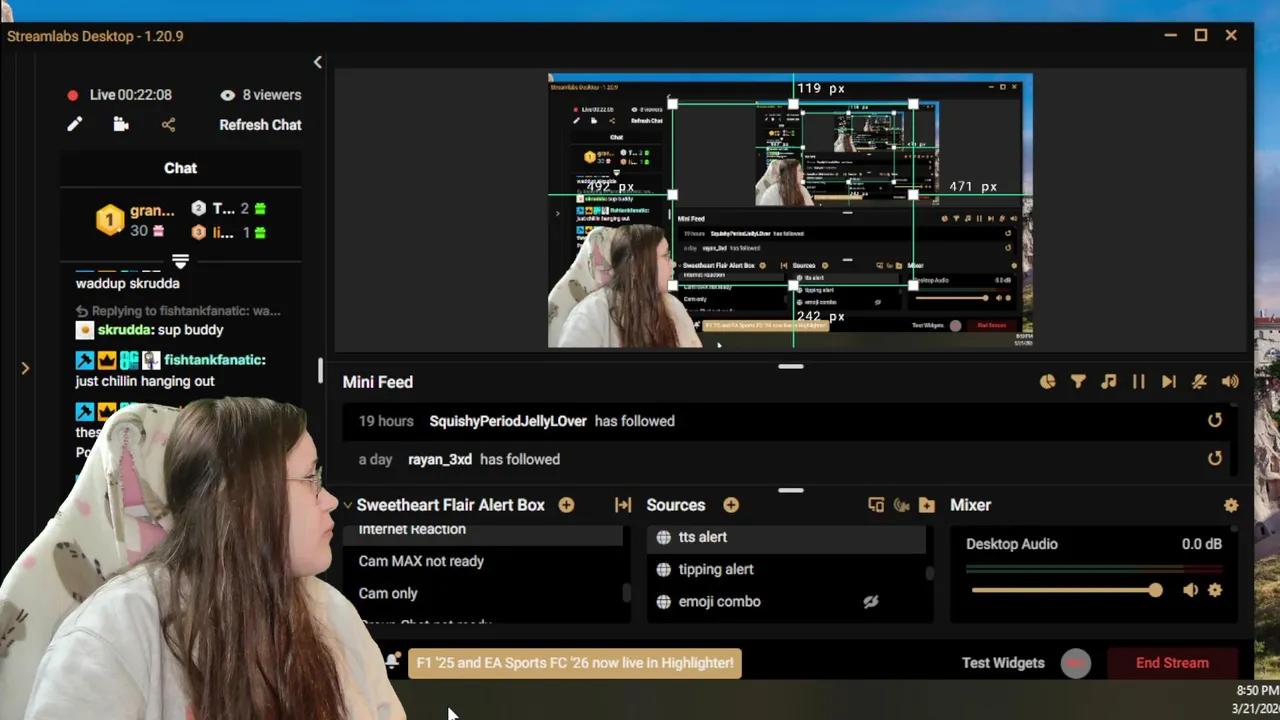Click the Test Widgets button
The image size is (1280, 720).
click(1003, 663)
